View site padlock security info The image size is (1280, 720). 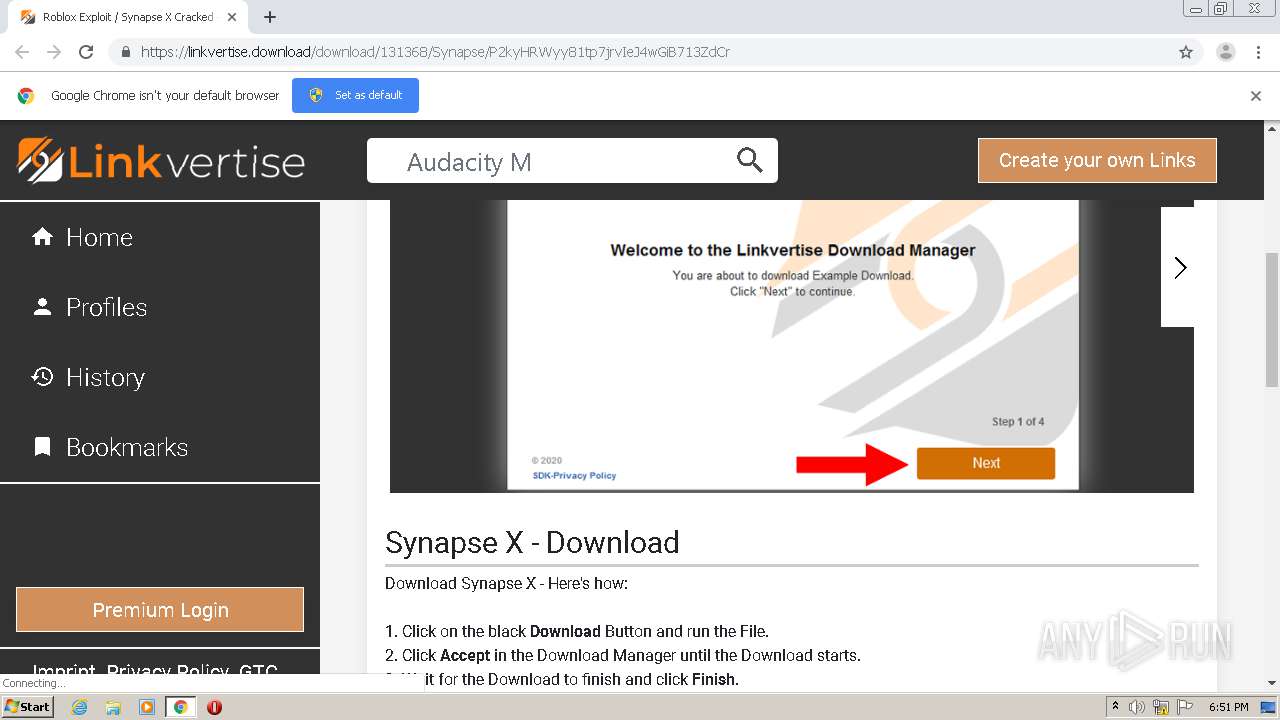tap(125, 52)
